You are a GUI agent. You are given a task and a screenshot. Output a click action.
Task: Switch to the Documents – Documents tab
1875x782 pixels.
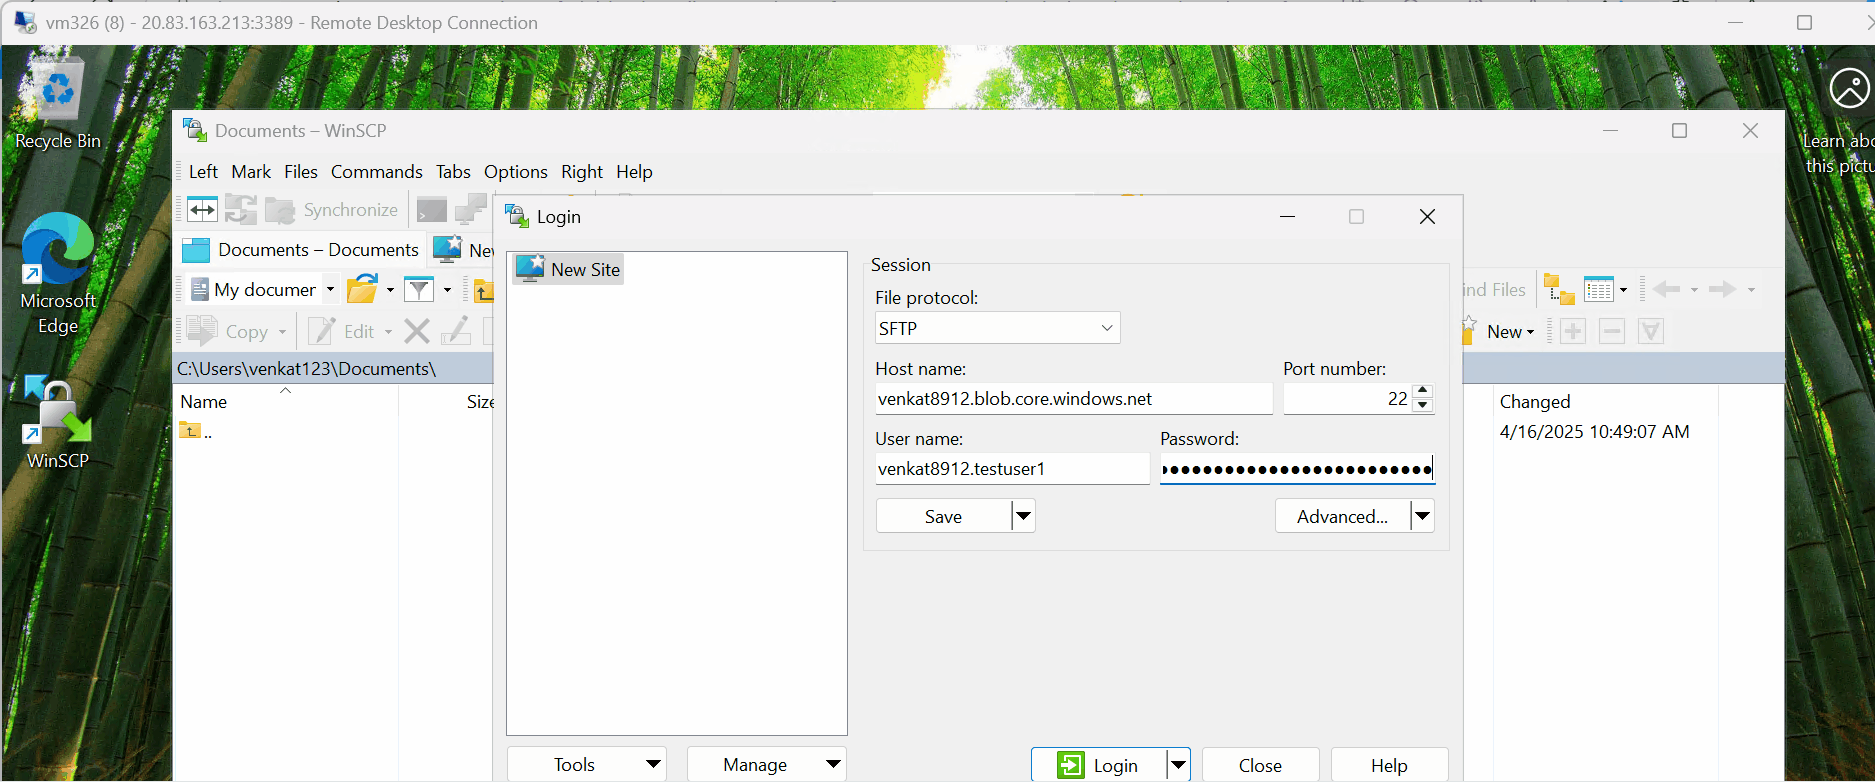pyautogui.click(x=301, y=250)
